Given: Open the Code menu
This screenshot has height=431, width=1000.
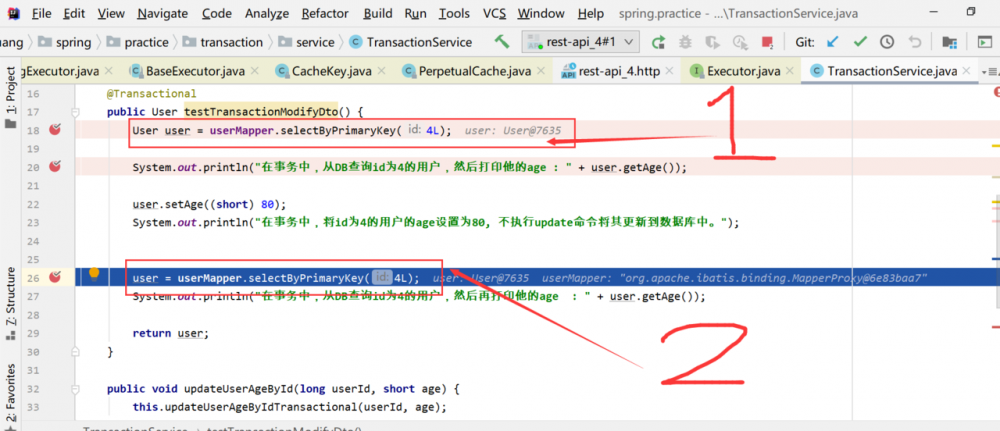Looking at the screenshot, I should click(217, 13).
